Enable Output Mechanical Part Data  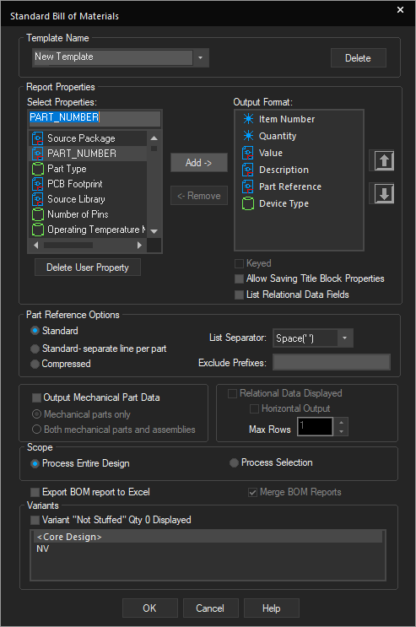pyautogui.click(x=36, y=397)
